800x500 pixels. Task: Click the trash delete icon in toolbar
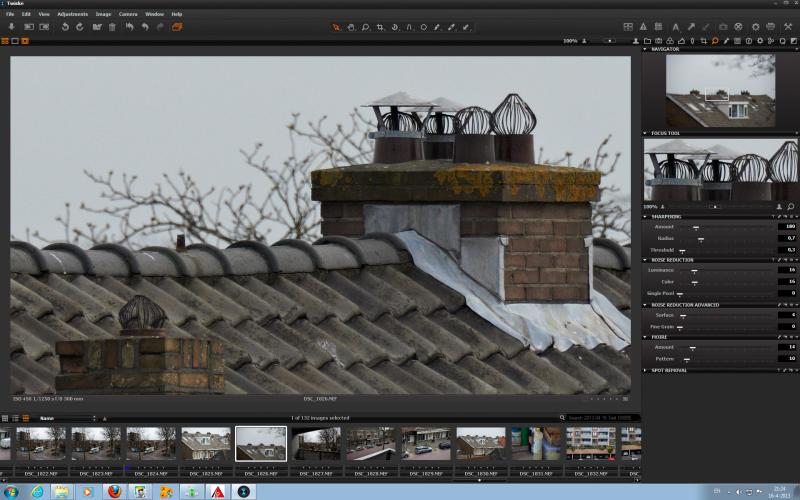tap(112, 27)
